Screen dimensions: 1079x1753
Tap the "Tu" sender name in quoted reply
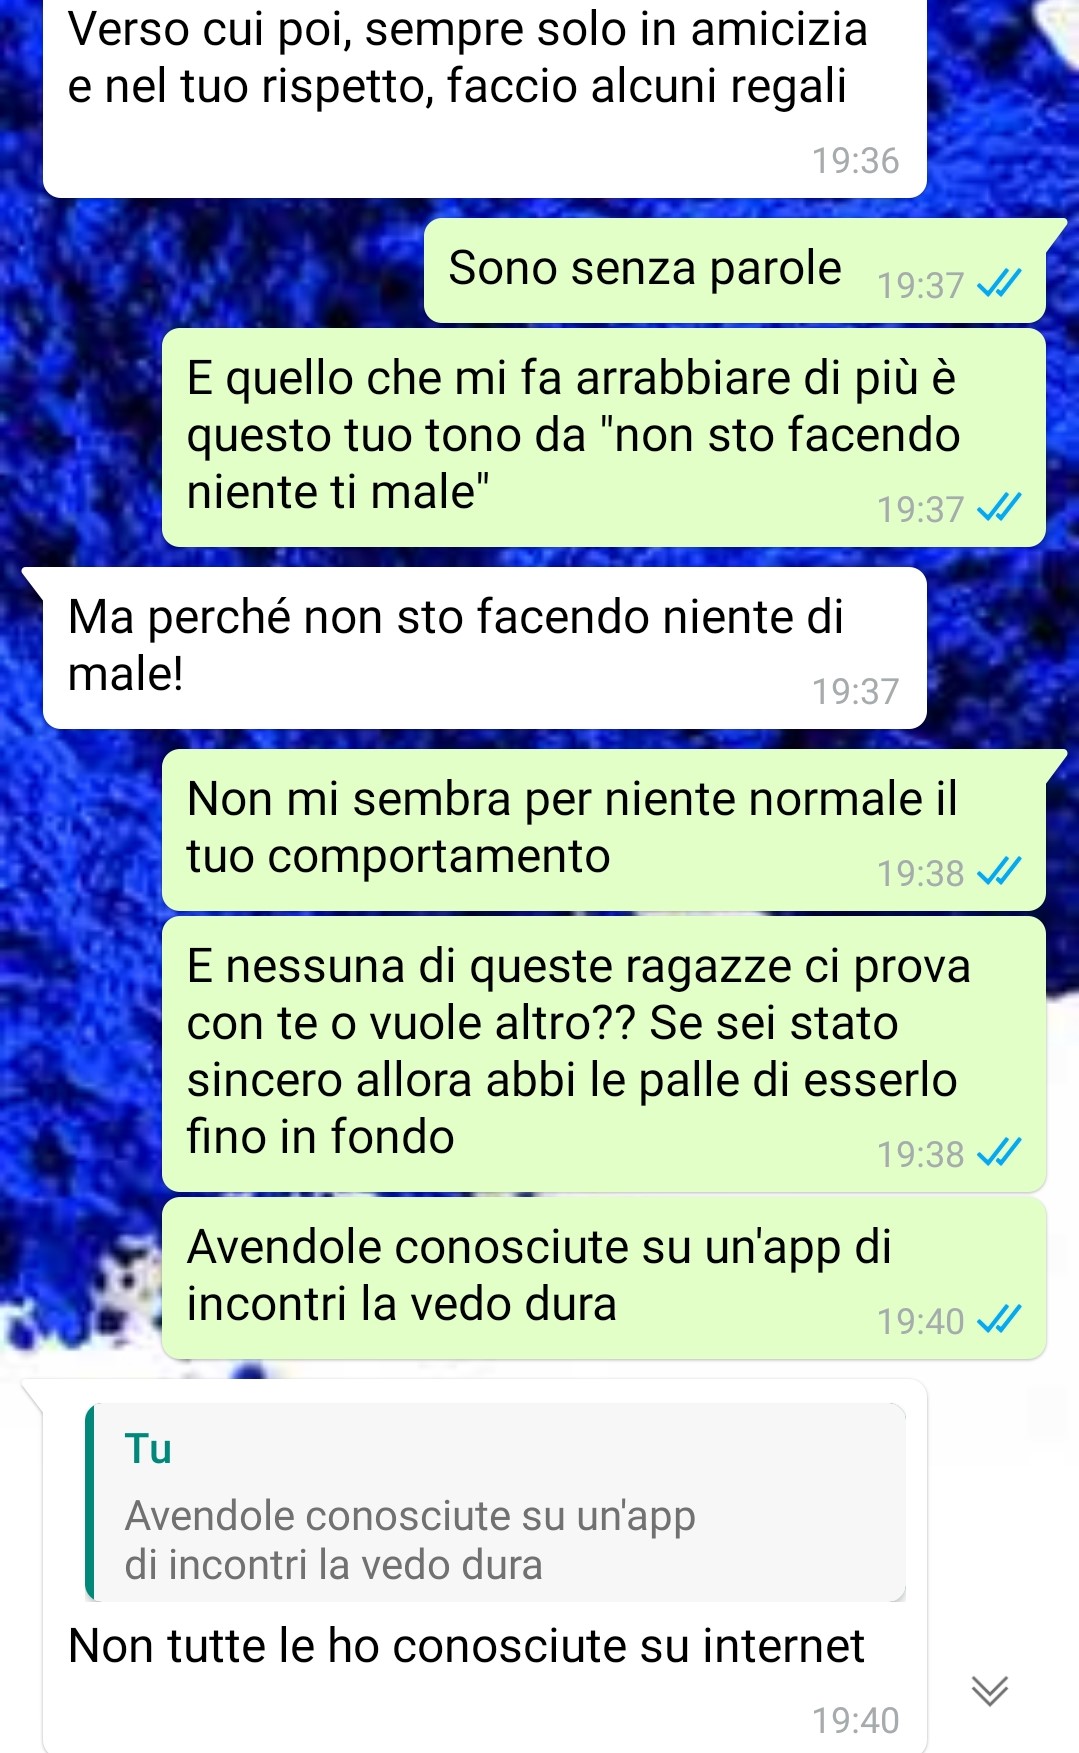(x=148, y=1449)
